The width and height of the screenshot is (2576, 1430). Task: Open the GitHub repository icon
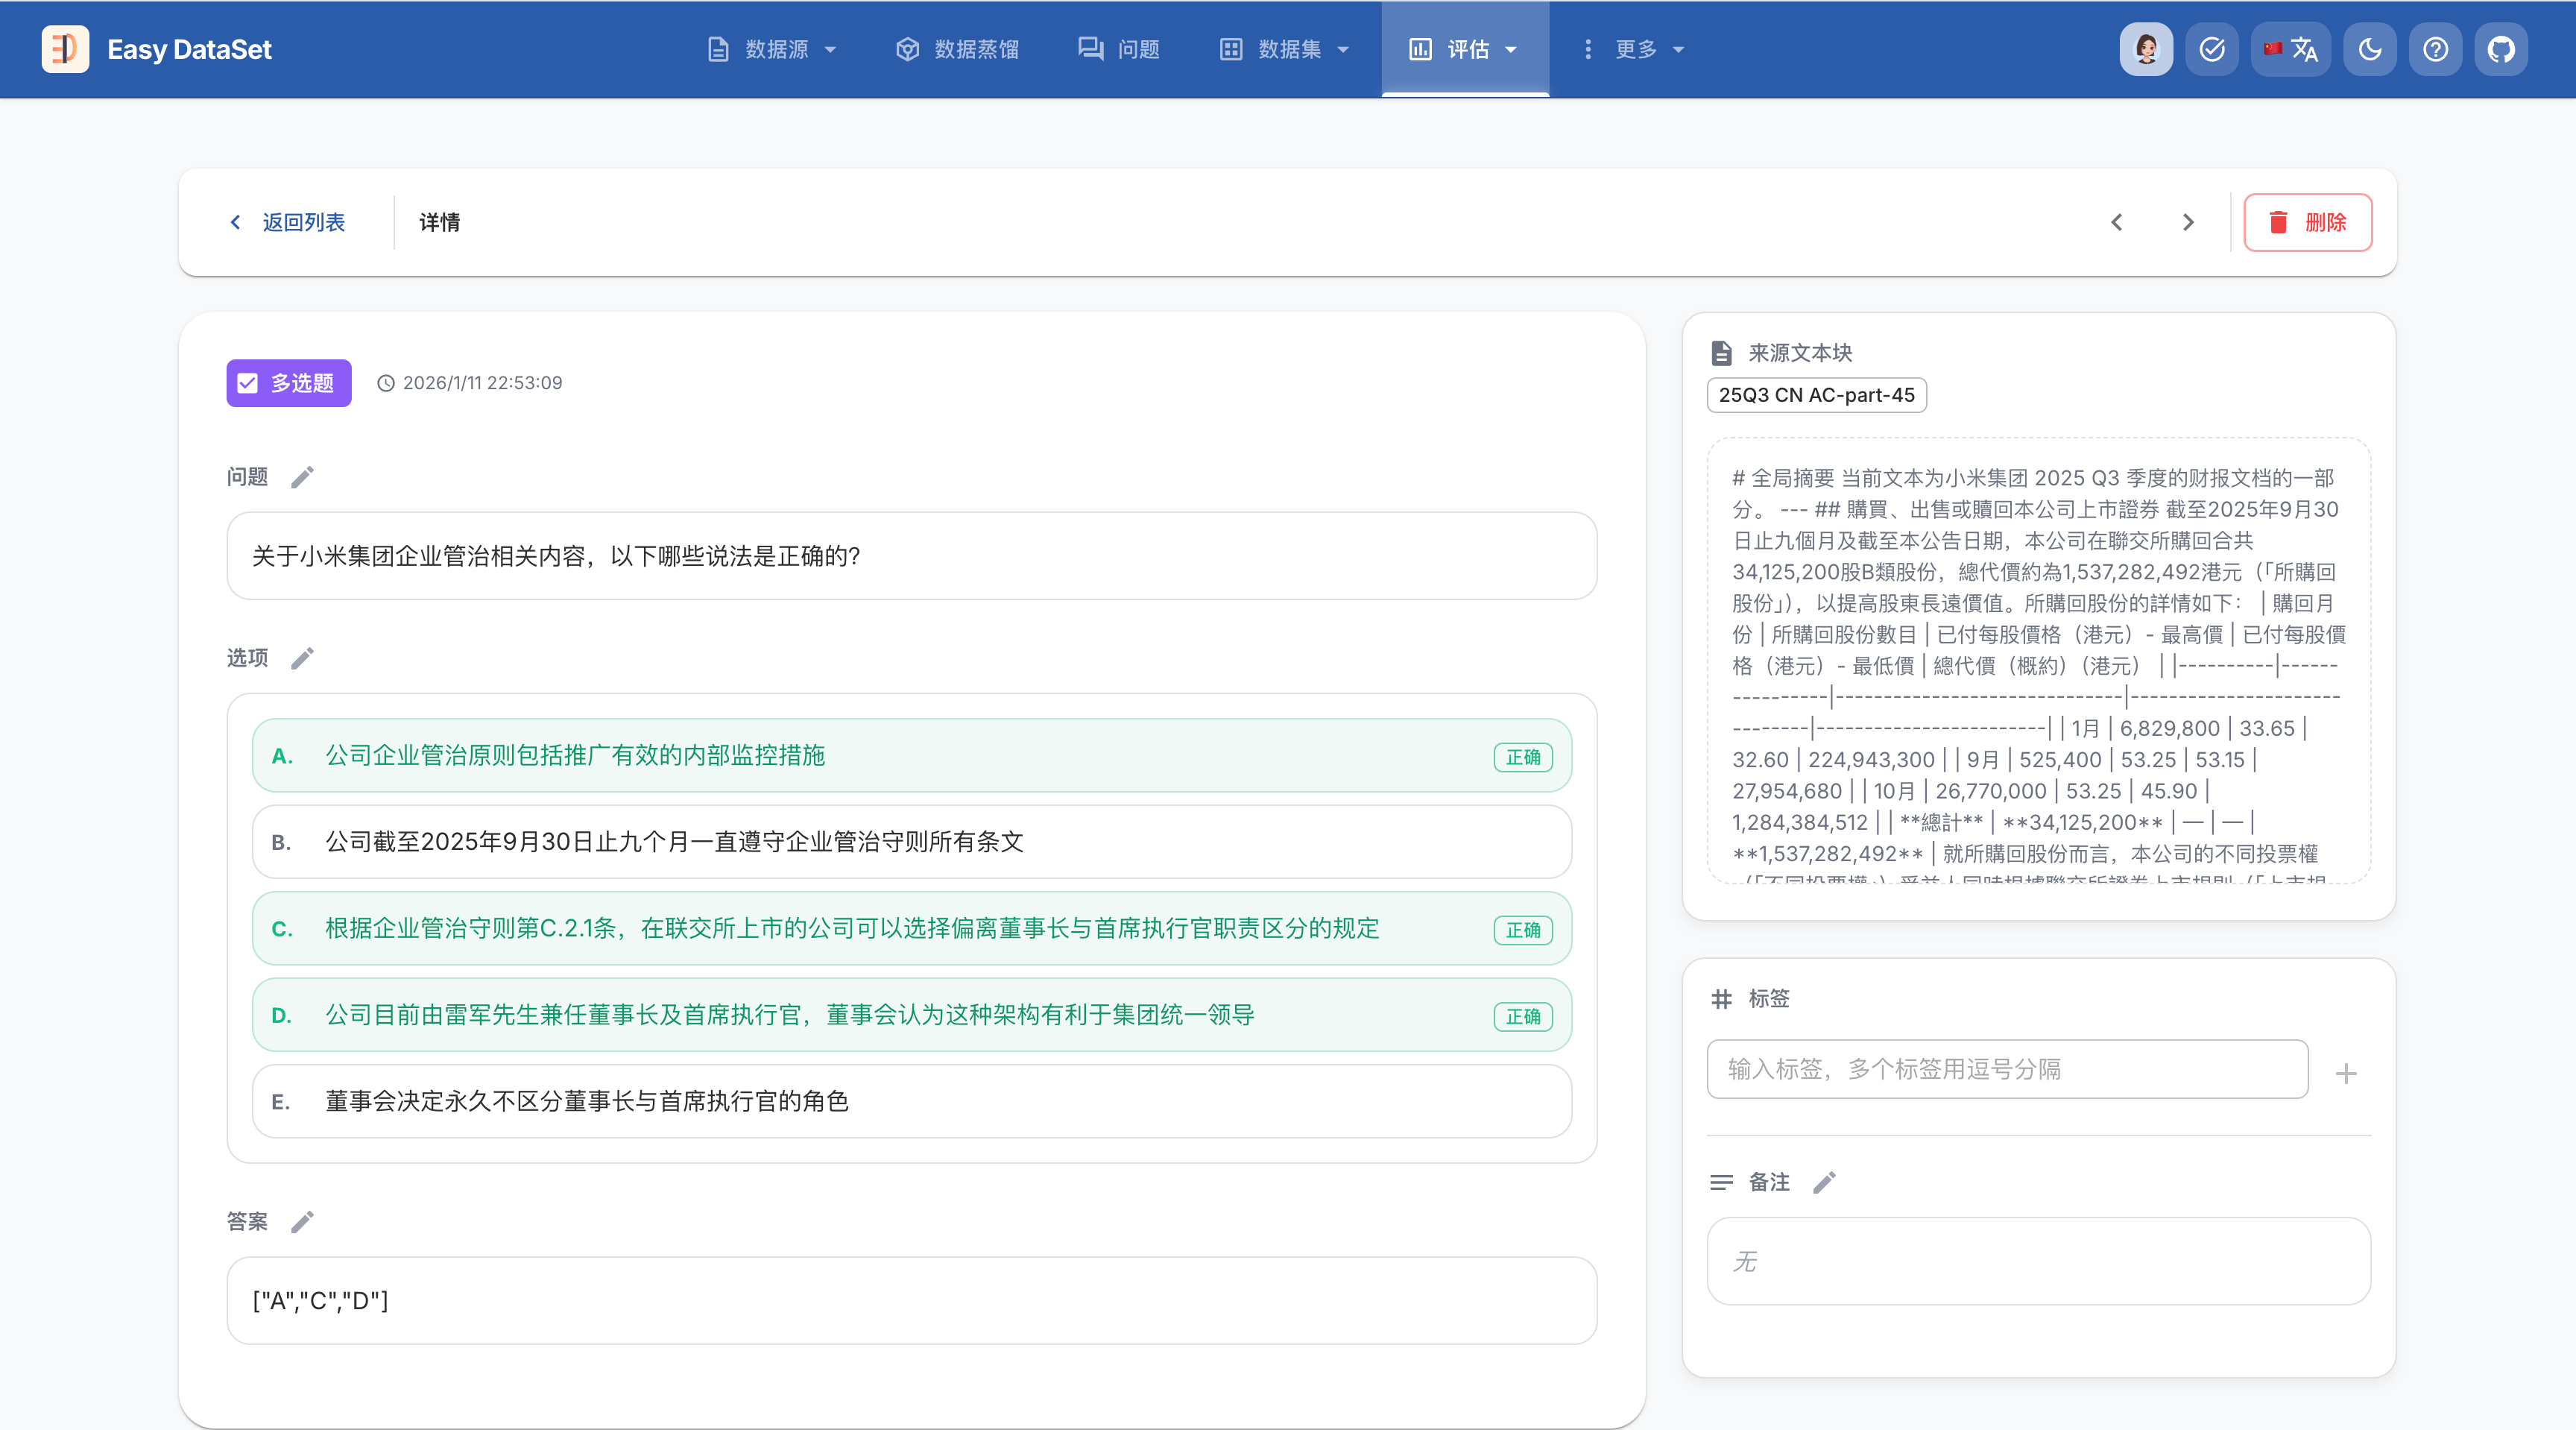click(x=2500, y=49)
